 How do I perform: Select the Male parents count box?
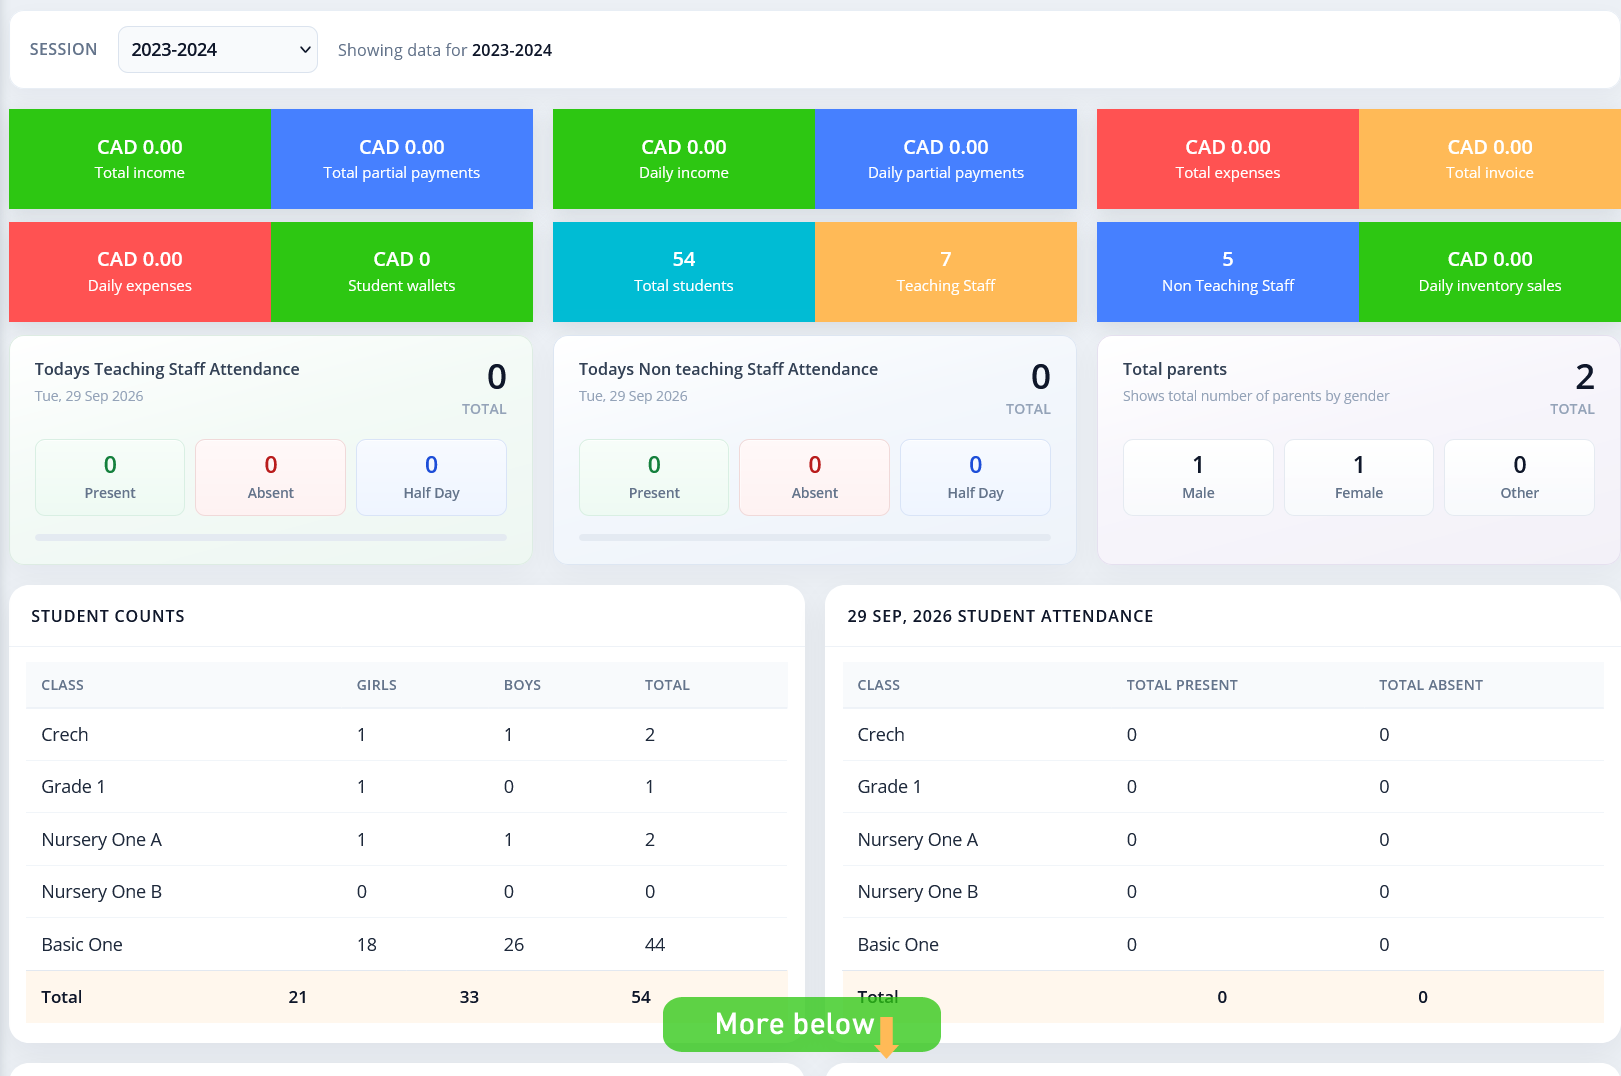pos(1198,478)
